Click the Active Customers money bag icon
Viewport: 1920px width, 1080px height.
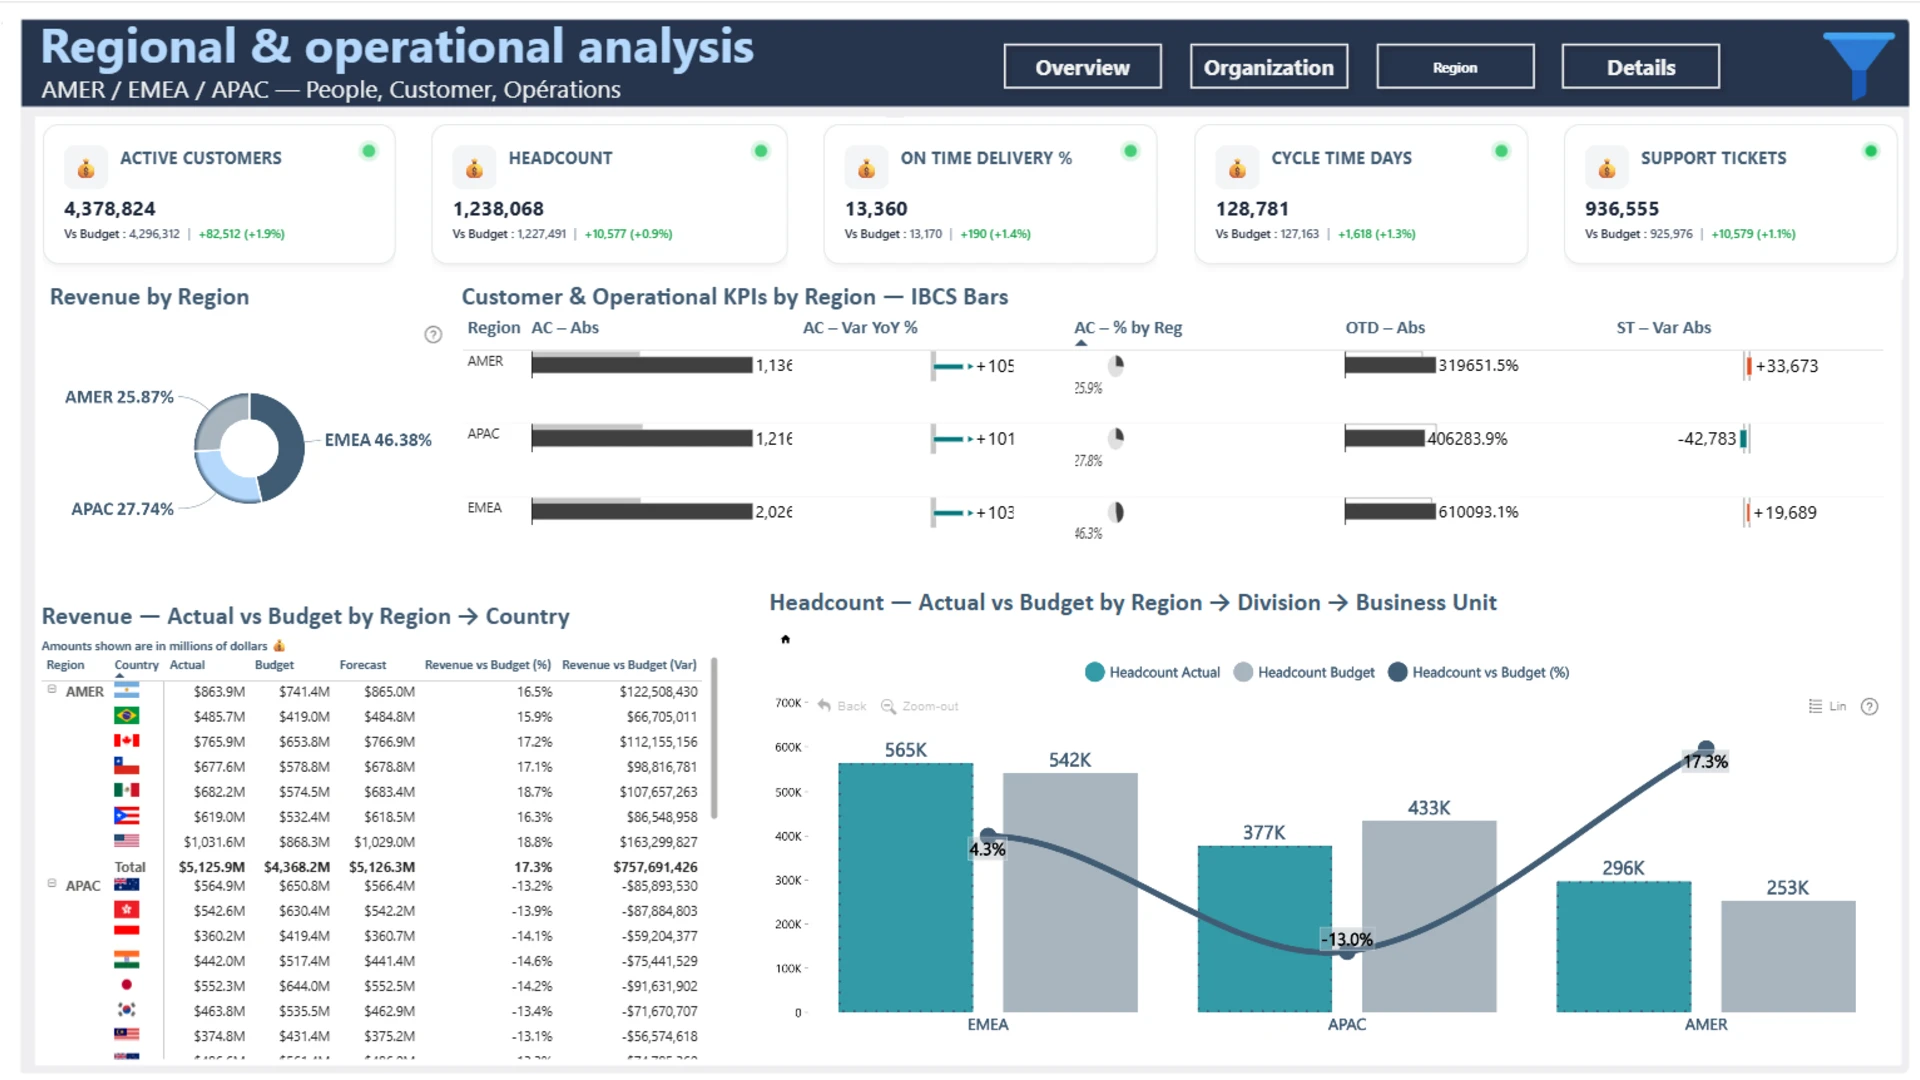click(86, 168)
